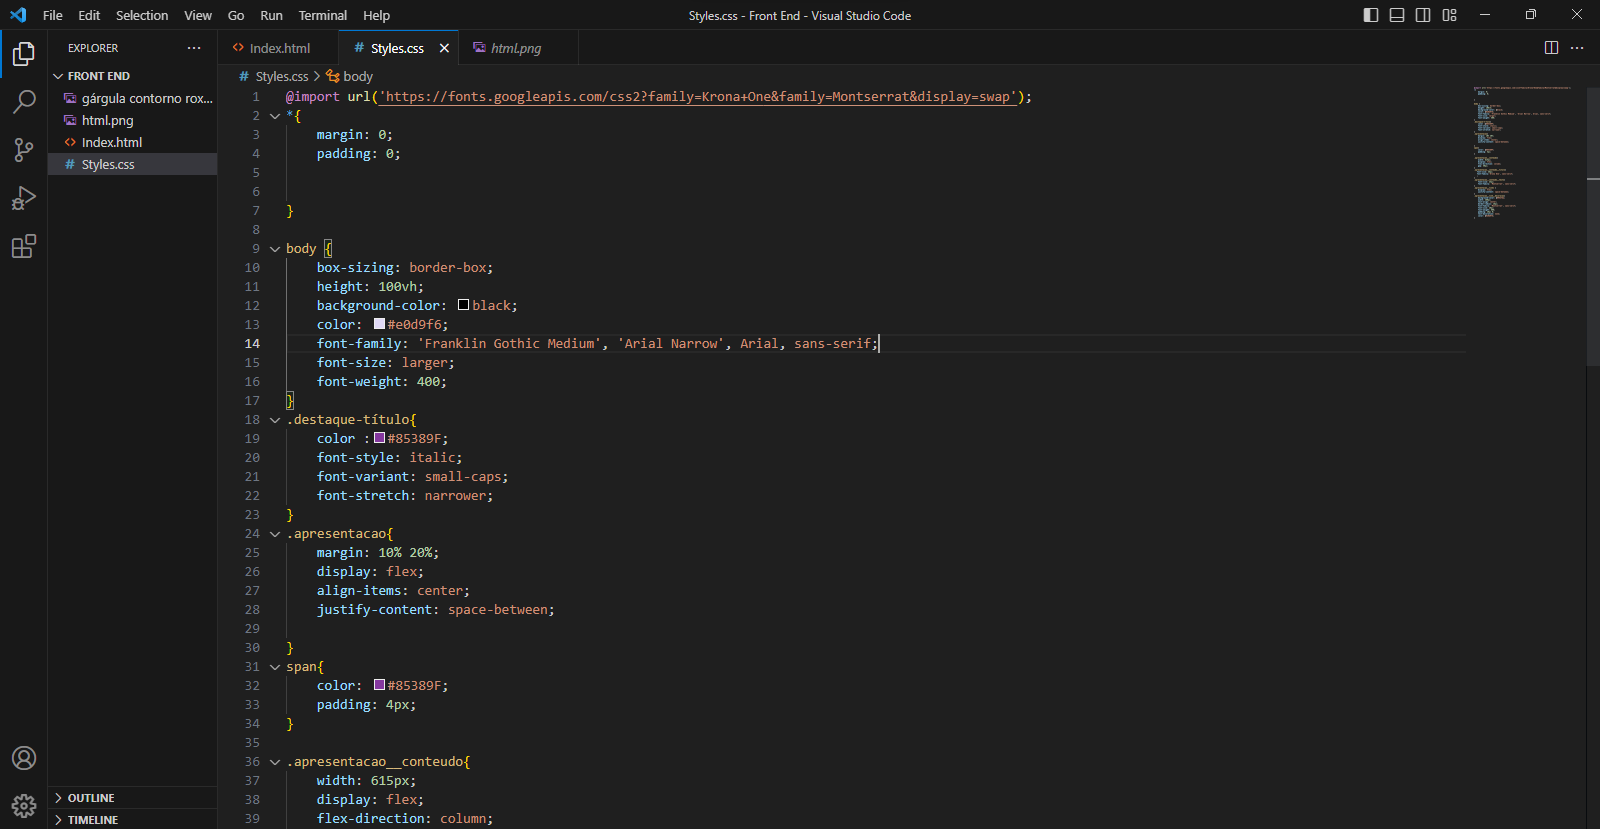The width and height of the screenshot is (1600, 829).
Task: Open Run and Debug view
Action: pos(24,197)
